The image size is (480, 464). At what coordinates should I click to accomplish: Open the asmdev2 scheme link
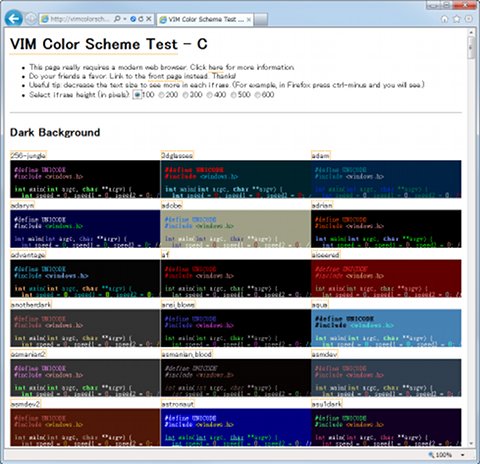25,404
